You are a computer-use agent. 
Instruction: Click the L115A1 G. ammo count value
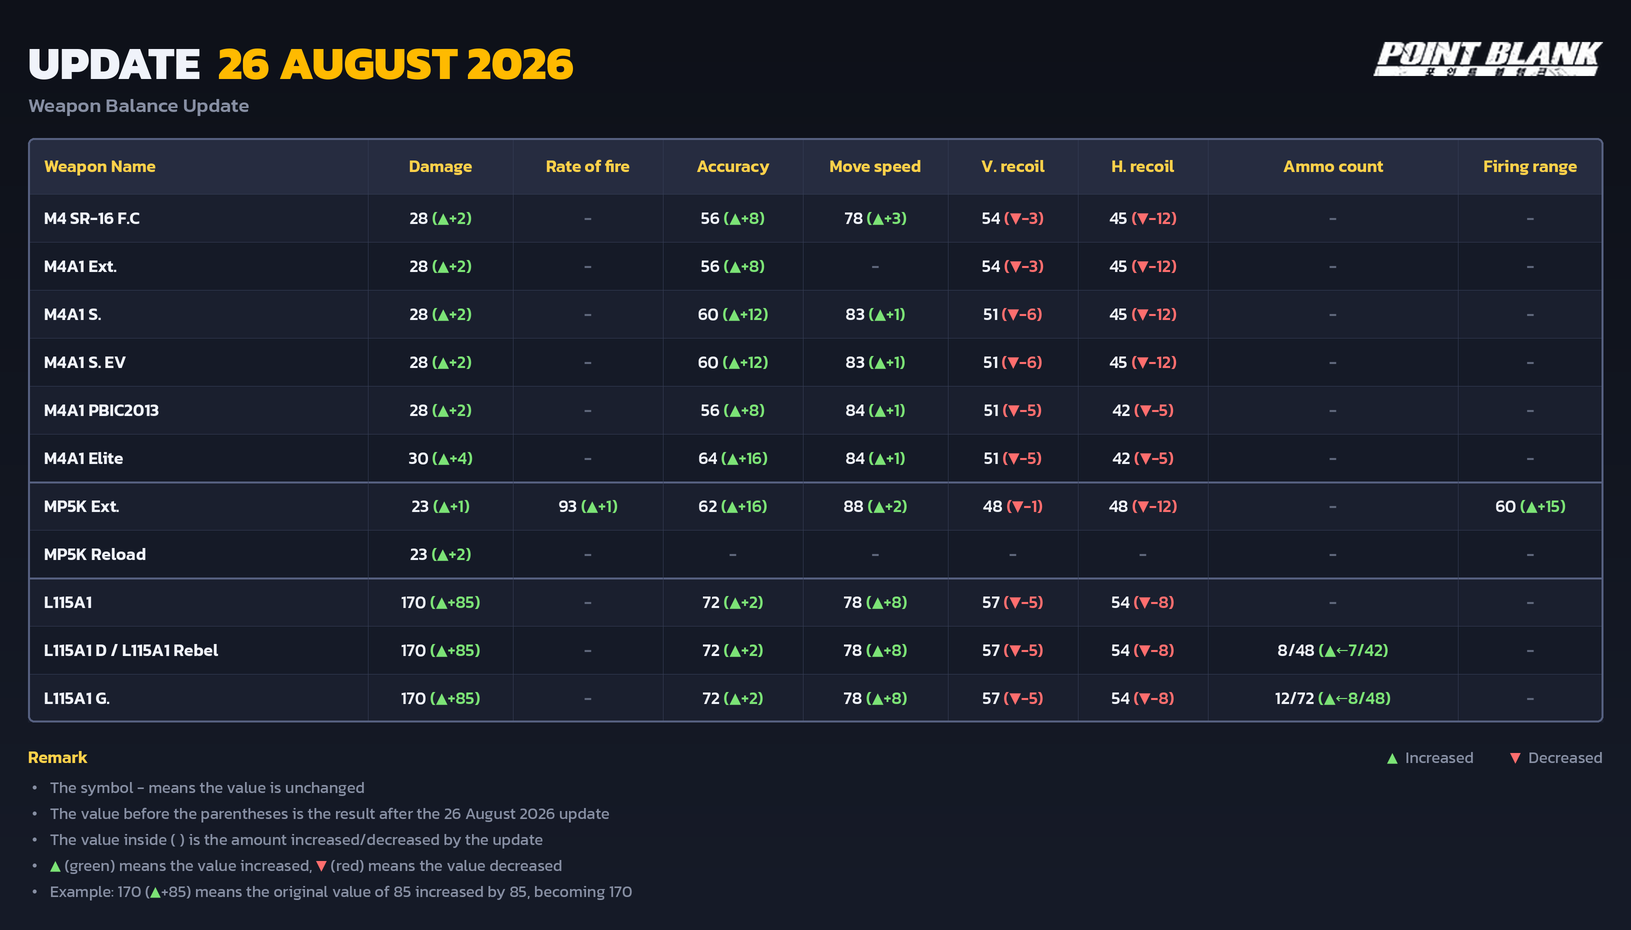(x=1332, y=698)
